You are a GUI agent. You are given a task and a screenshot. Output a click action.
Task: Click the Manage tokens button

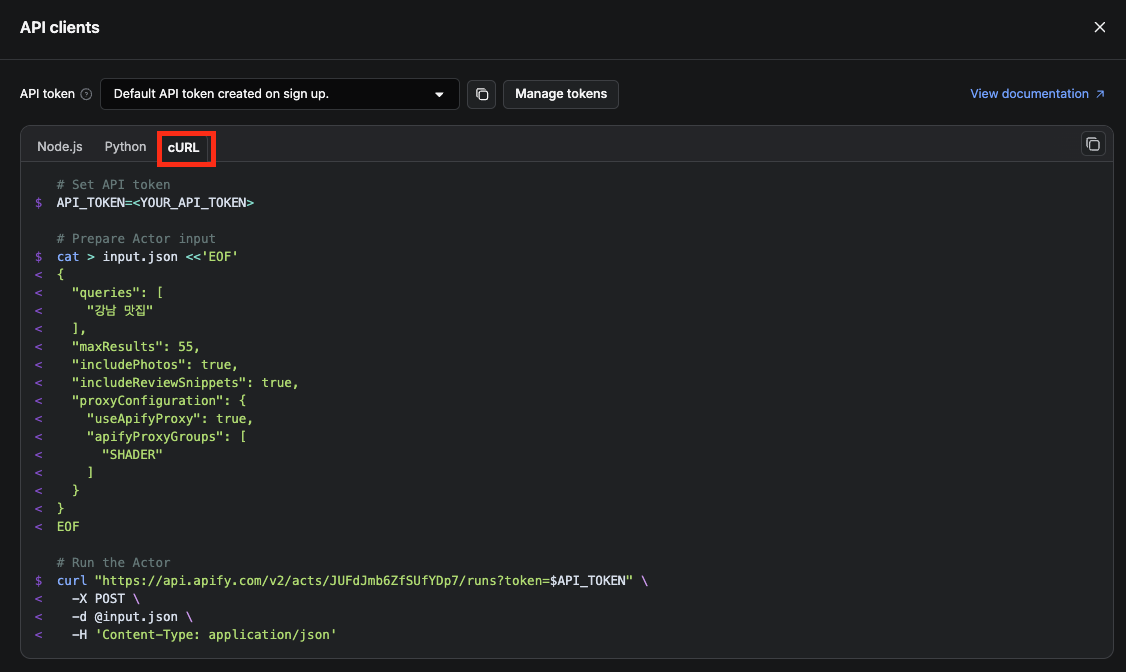561,94
